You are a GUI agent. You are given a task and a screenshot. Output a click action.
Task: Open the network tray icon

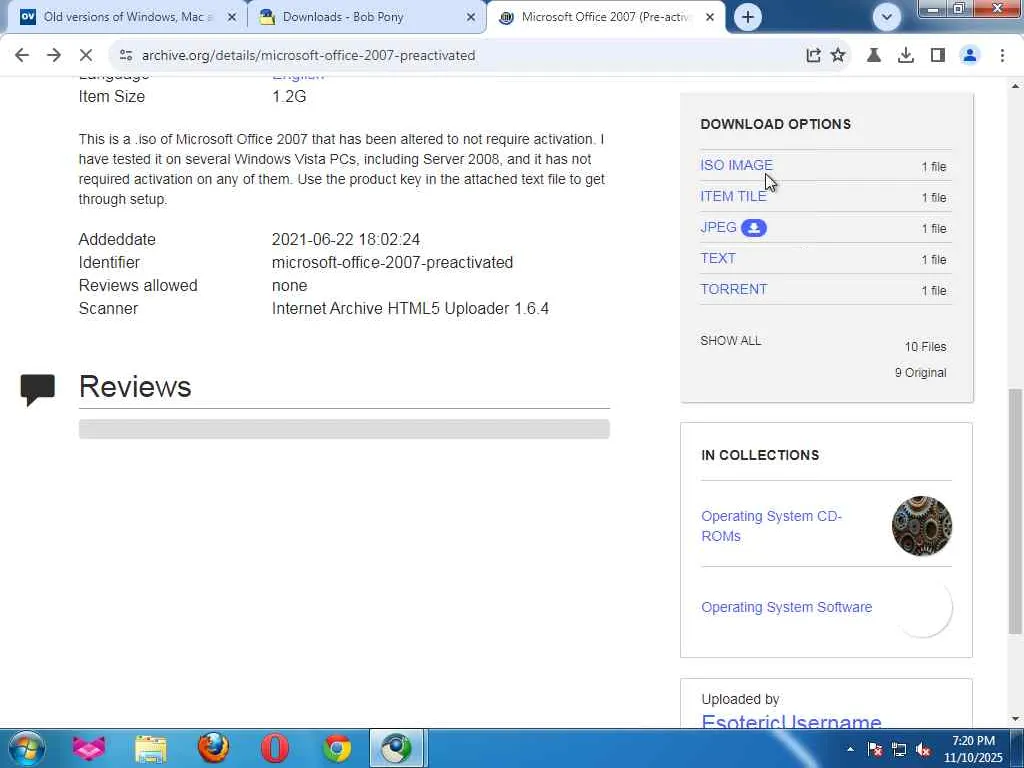[899, 750]
